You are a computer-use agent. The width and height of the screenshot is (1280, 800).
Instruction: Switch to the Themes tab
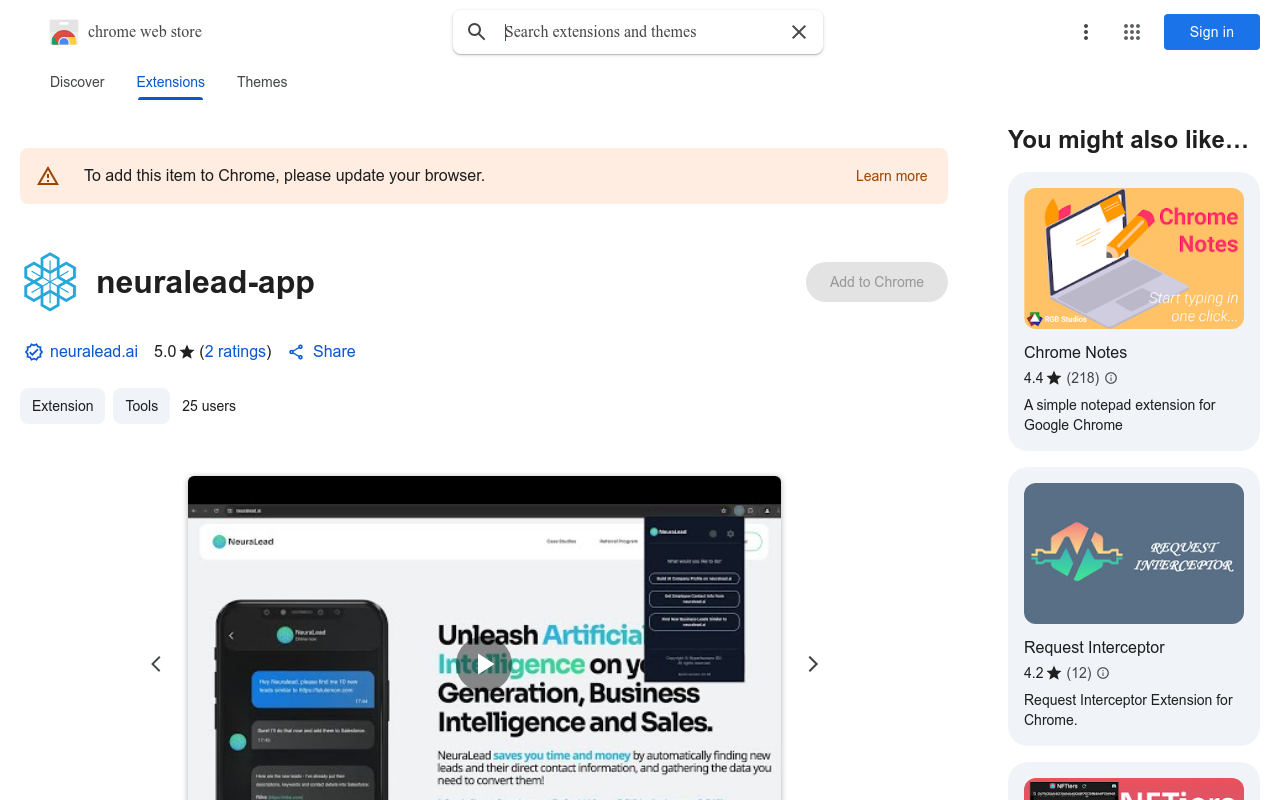[262, 82]
